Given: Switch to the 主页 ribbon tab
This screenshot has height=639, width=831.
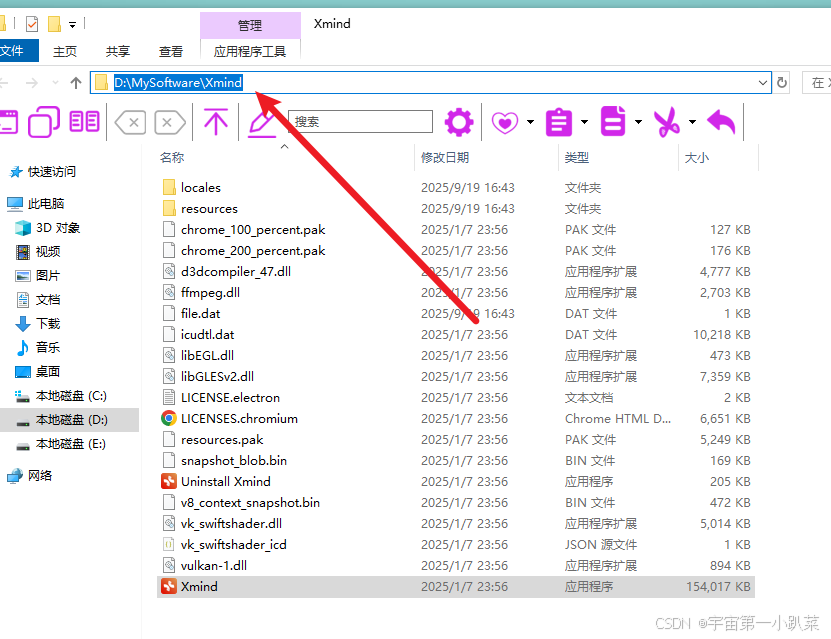Looking at the screenshot, I should click(65, 51).
